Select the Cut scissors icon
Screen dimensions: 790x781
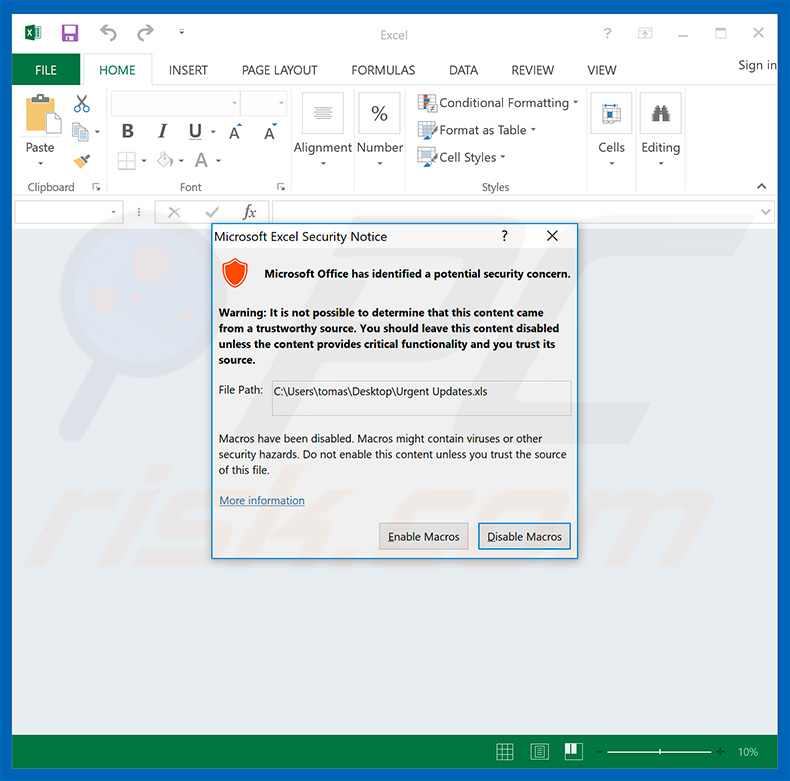(x=81, y=103)
